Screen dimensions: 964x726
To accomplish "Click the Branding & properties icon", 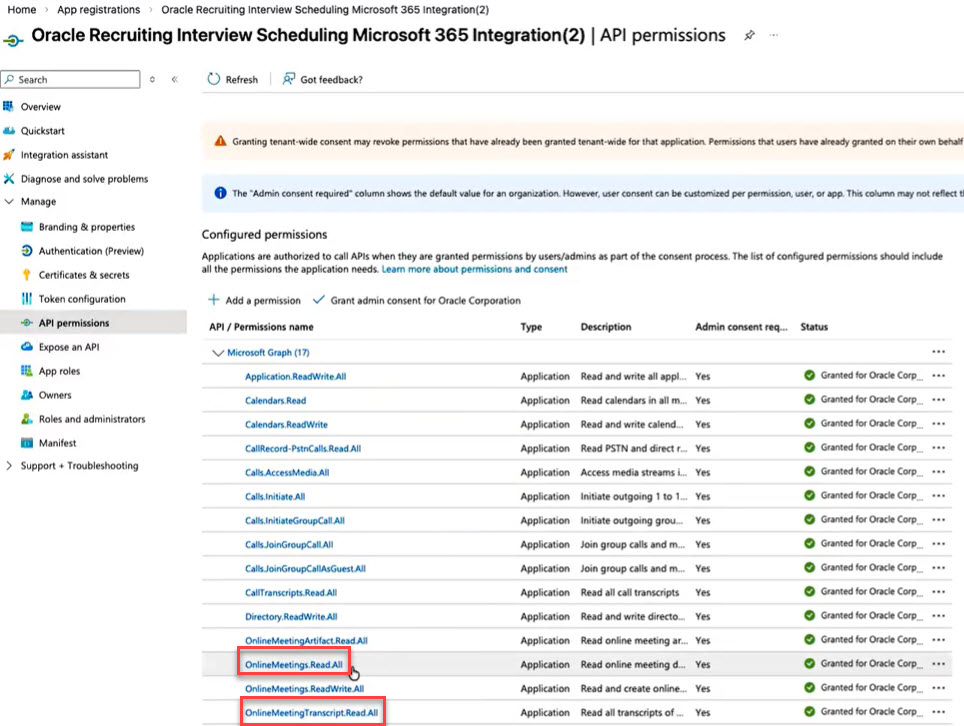I will pos(26,227).
